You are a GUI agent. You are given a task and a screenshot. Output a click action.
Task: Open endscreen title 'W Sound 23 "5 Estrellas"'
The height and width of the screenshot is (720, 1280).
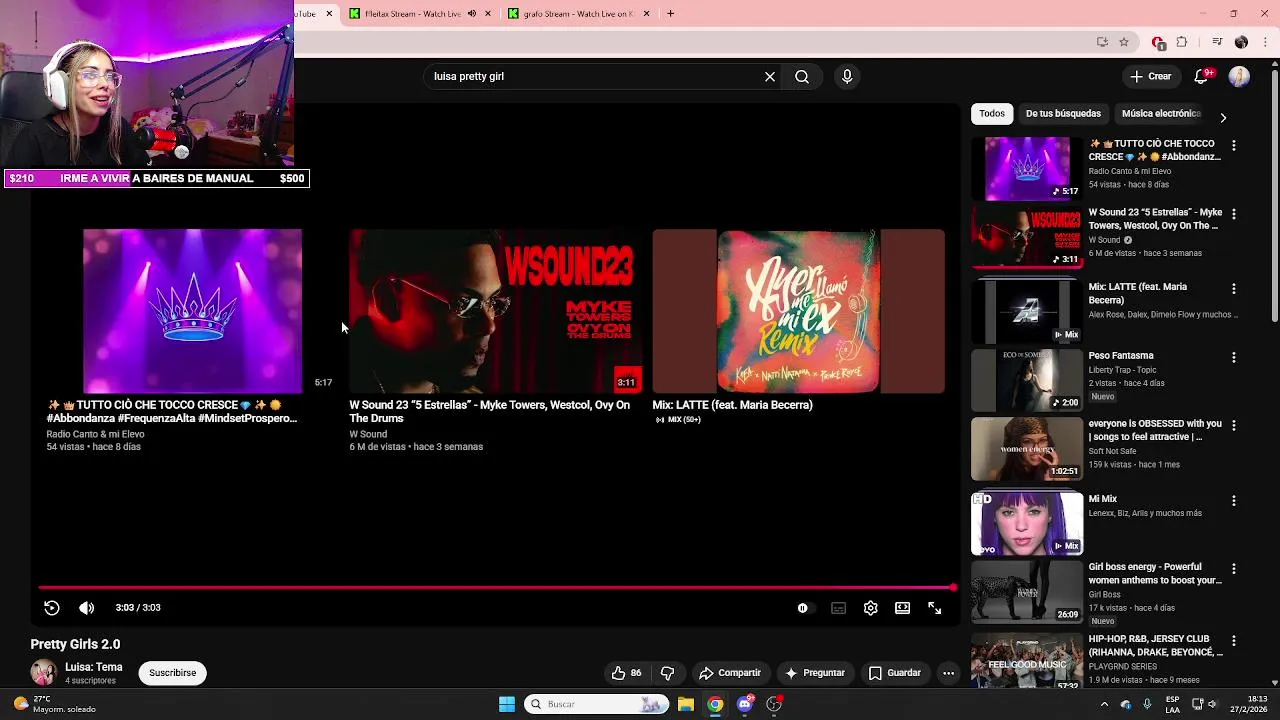(489, 412)
